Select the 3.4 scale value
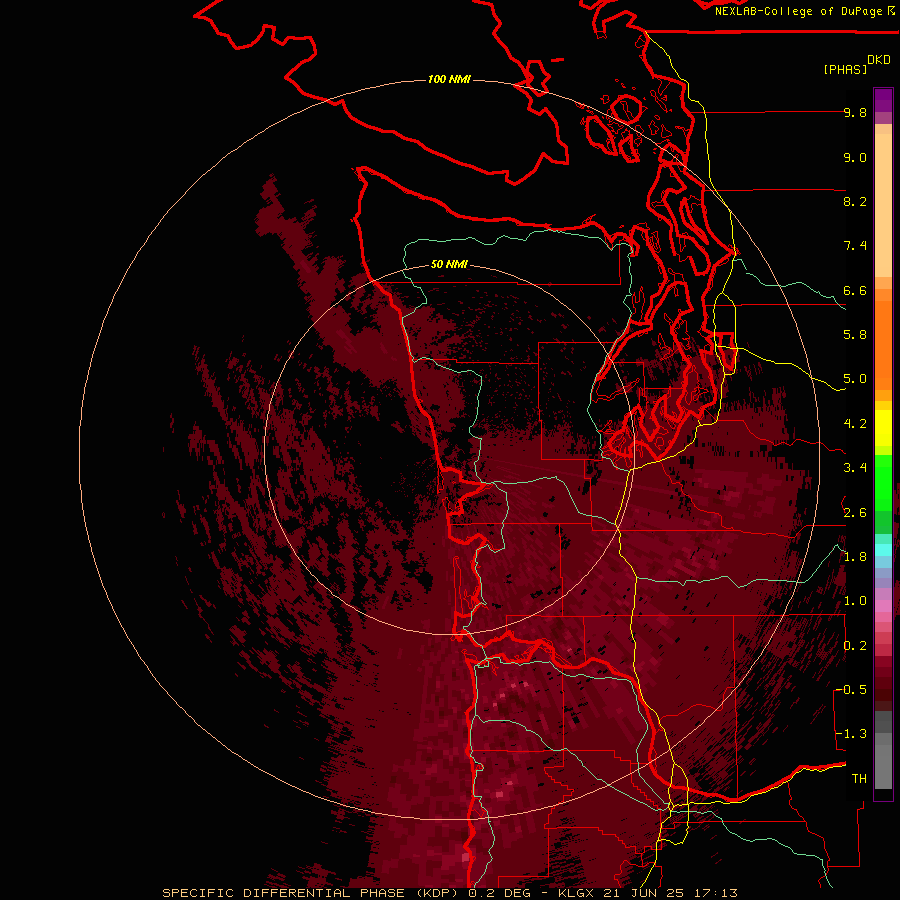900x900 pixels. click(x=855, y=468)
